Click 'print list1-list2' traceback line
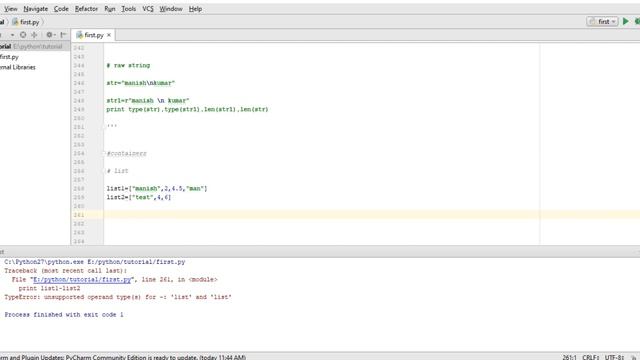The width and height of the screenshot is (640, 360). pos(49,288)
